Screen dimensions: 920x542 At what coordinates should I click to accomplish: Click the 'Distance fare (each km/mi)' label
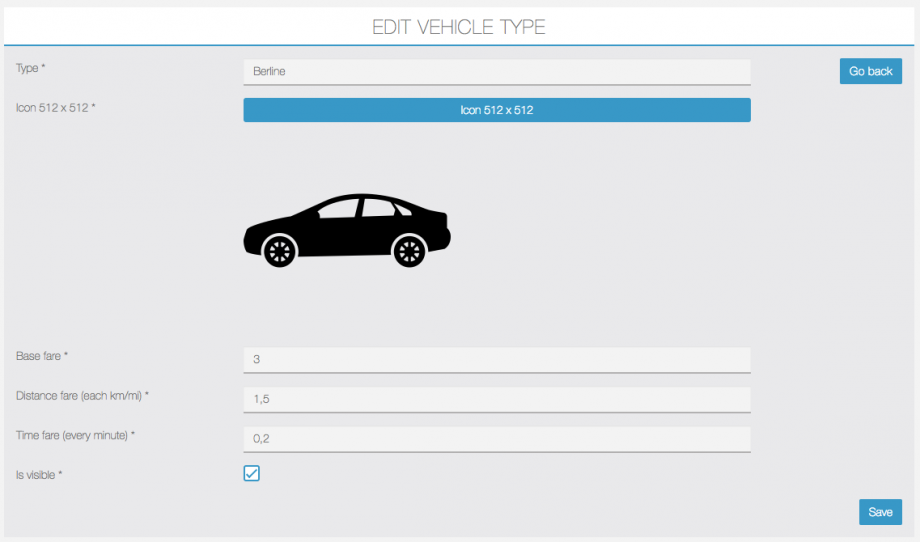tap(82, 396)
